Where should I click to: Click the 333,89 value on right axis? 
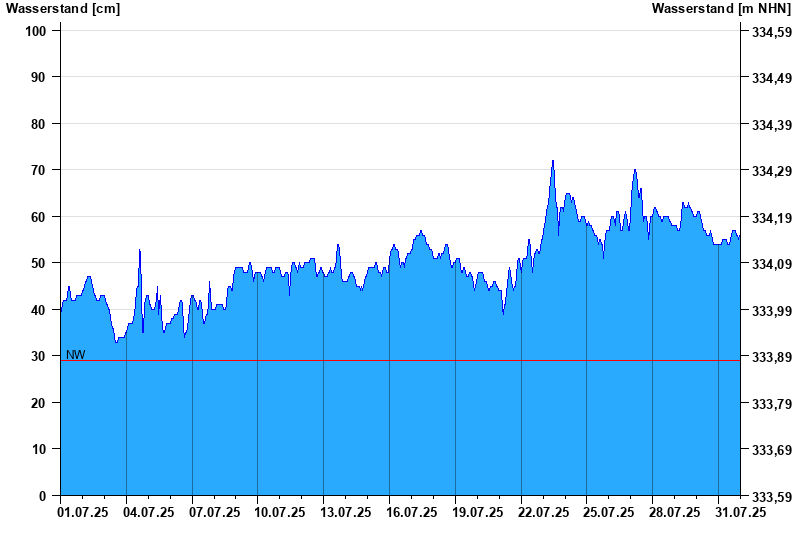(x=772, y=357)
